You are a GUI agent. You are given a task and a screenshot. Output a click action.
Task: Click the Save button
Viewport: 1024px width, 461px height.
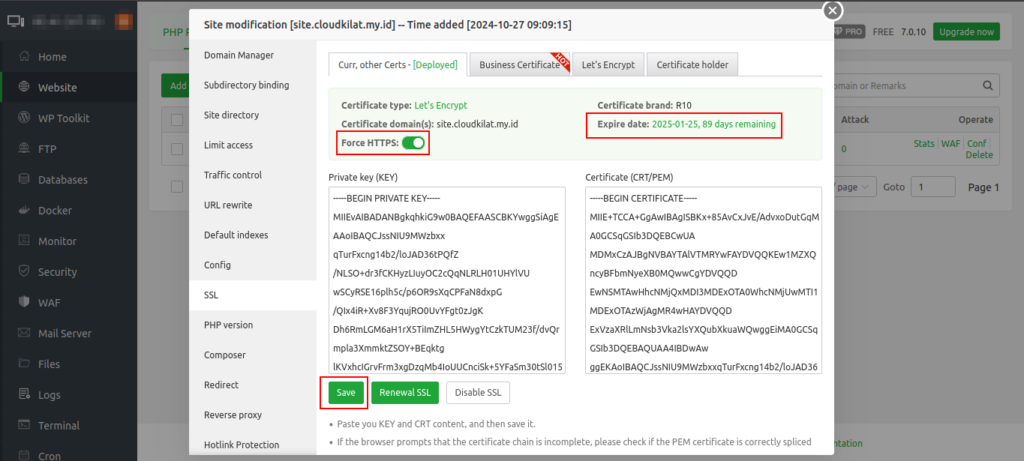(345, 392)
